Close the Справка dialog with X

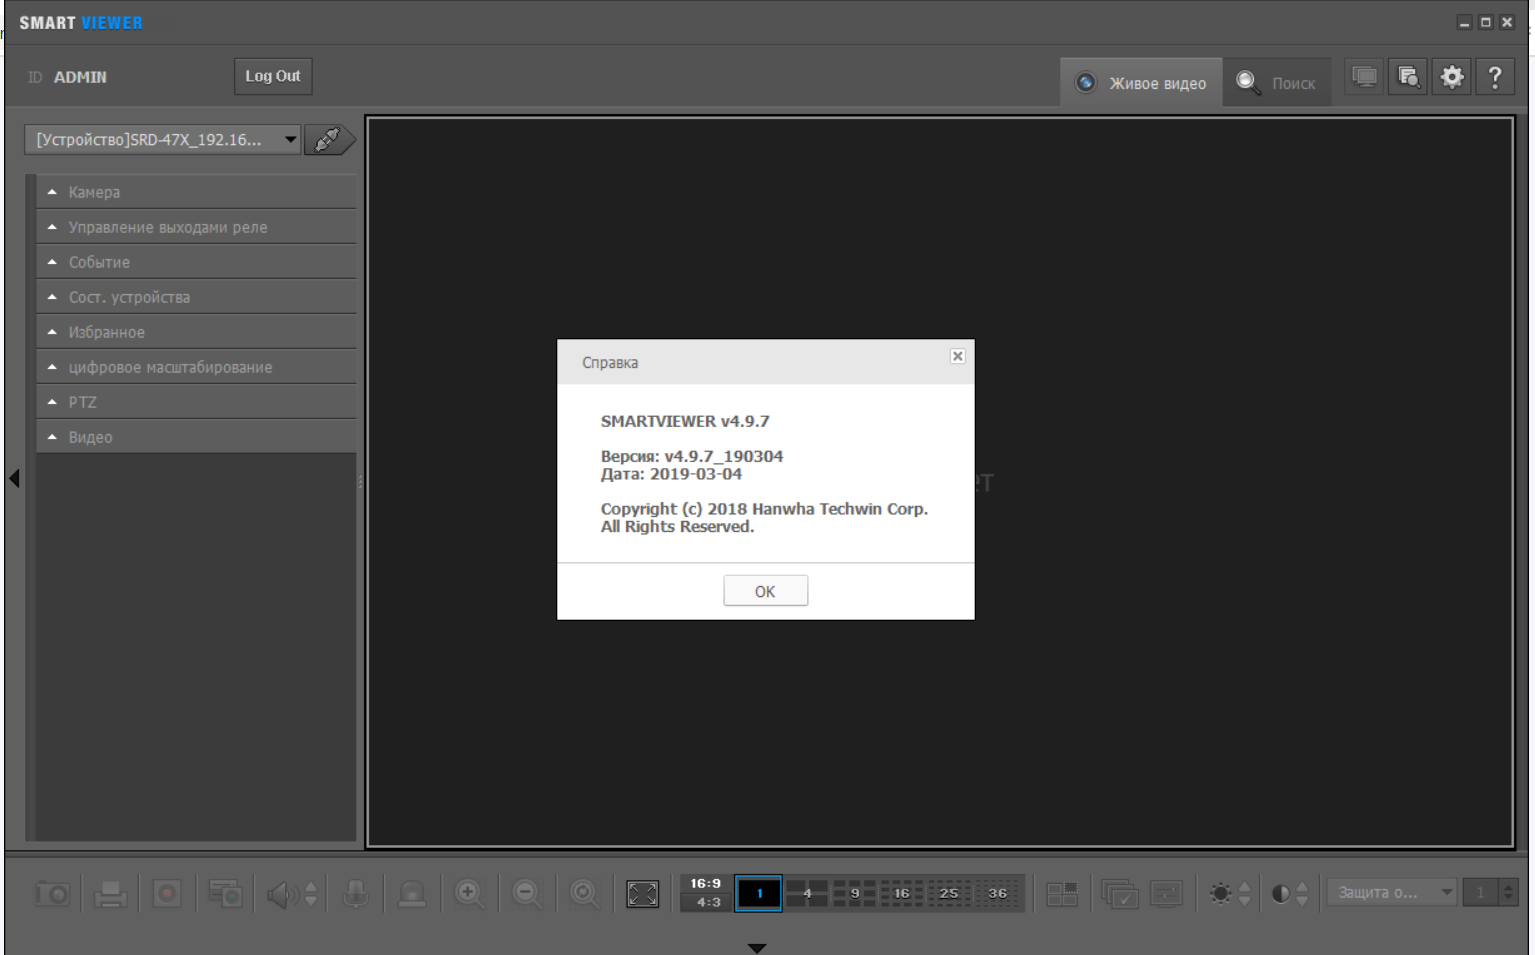point(957,356)
